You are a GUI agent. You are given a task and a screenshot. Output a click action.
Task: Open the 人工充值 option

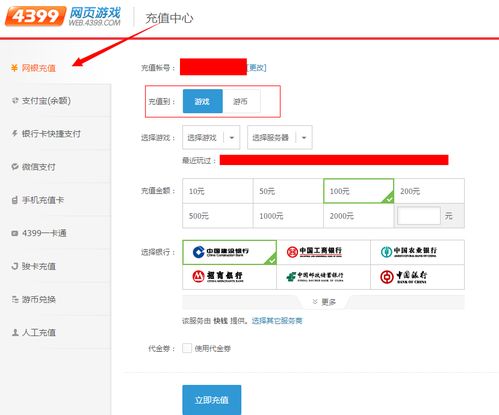55,332
